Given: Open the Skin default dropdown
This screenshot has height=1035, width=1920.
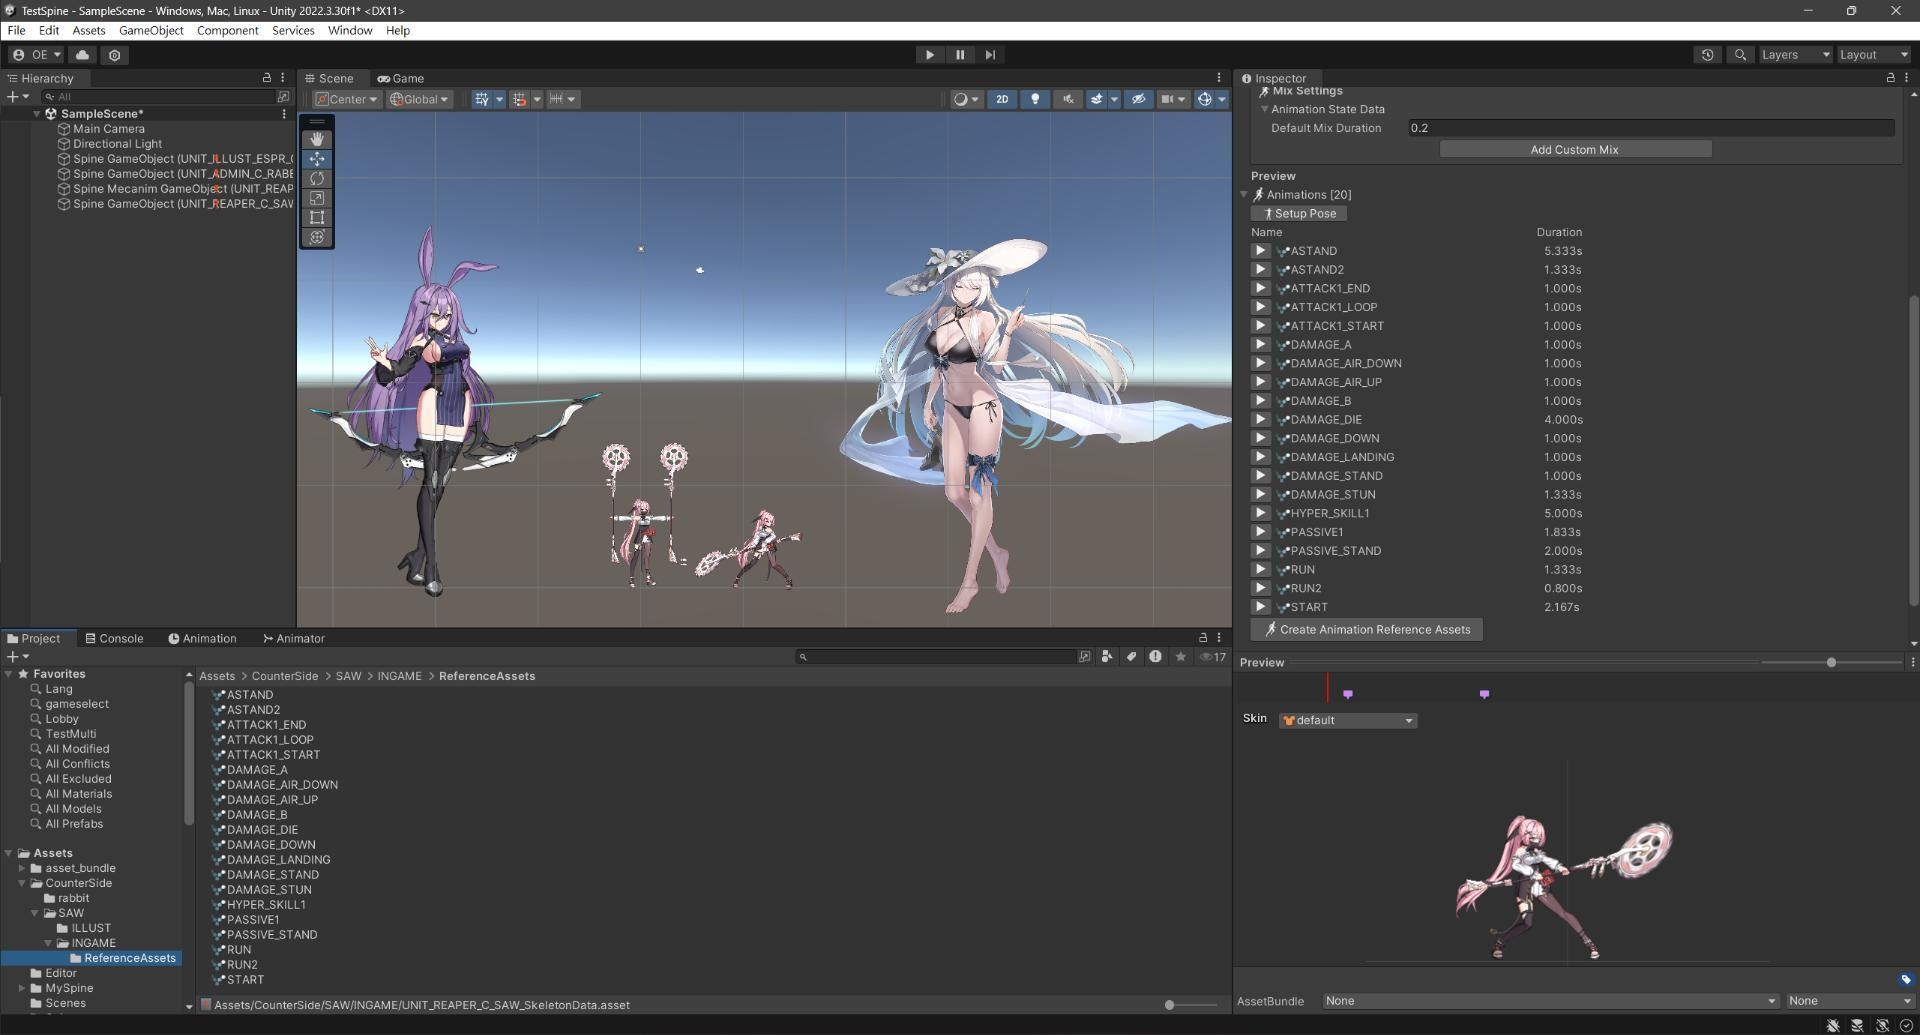Looking at the screenshot, I should coord(1347,720).
